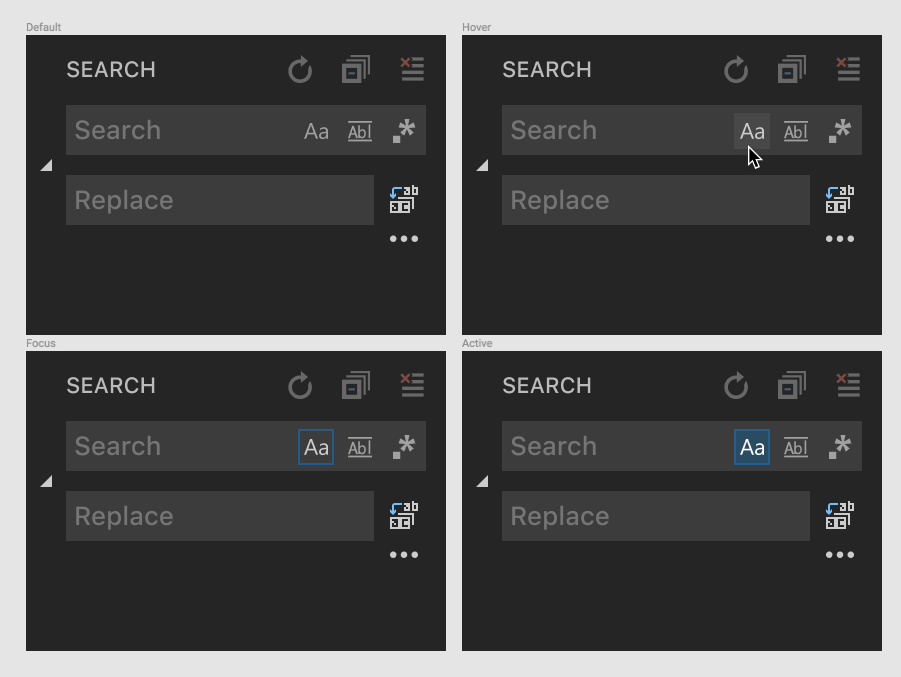Toggle Use Regular Expression in Focus panel

tap(404, 447)
